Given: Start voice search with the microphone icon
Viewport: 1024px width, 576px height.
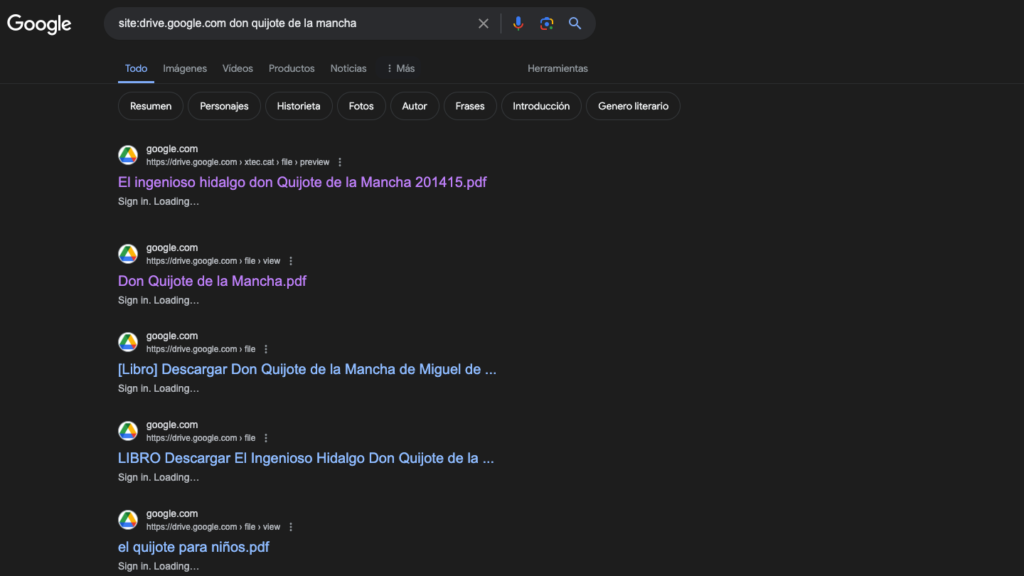Looking at the screenshot, I should [x=518, y=24].
